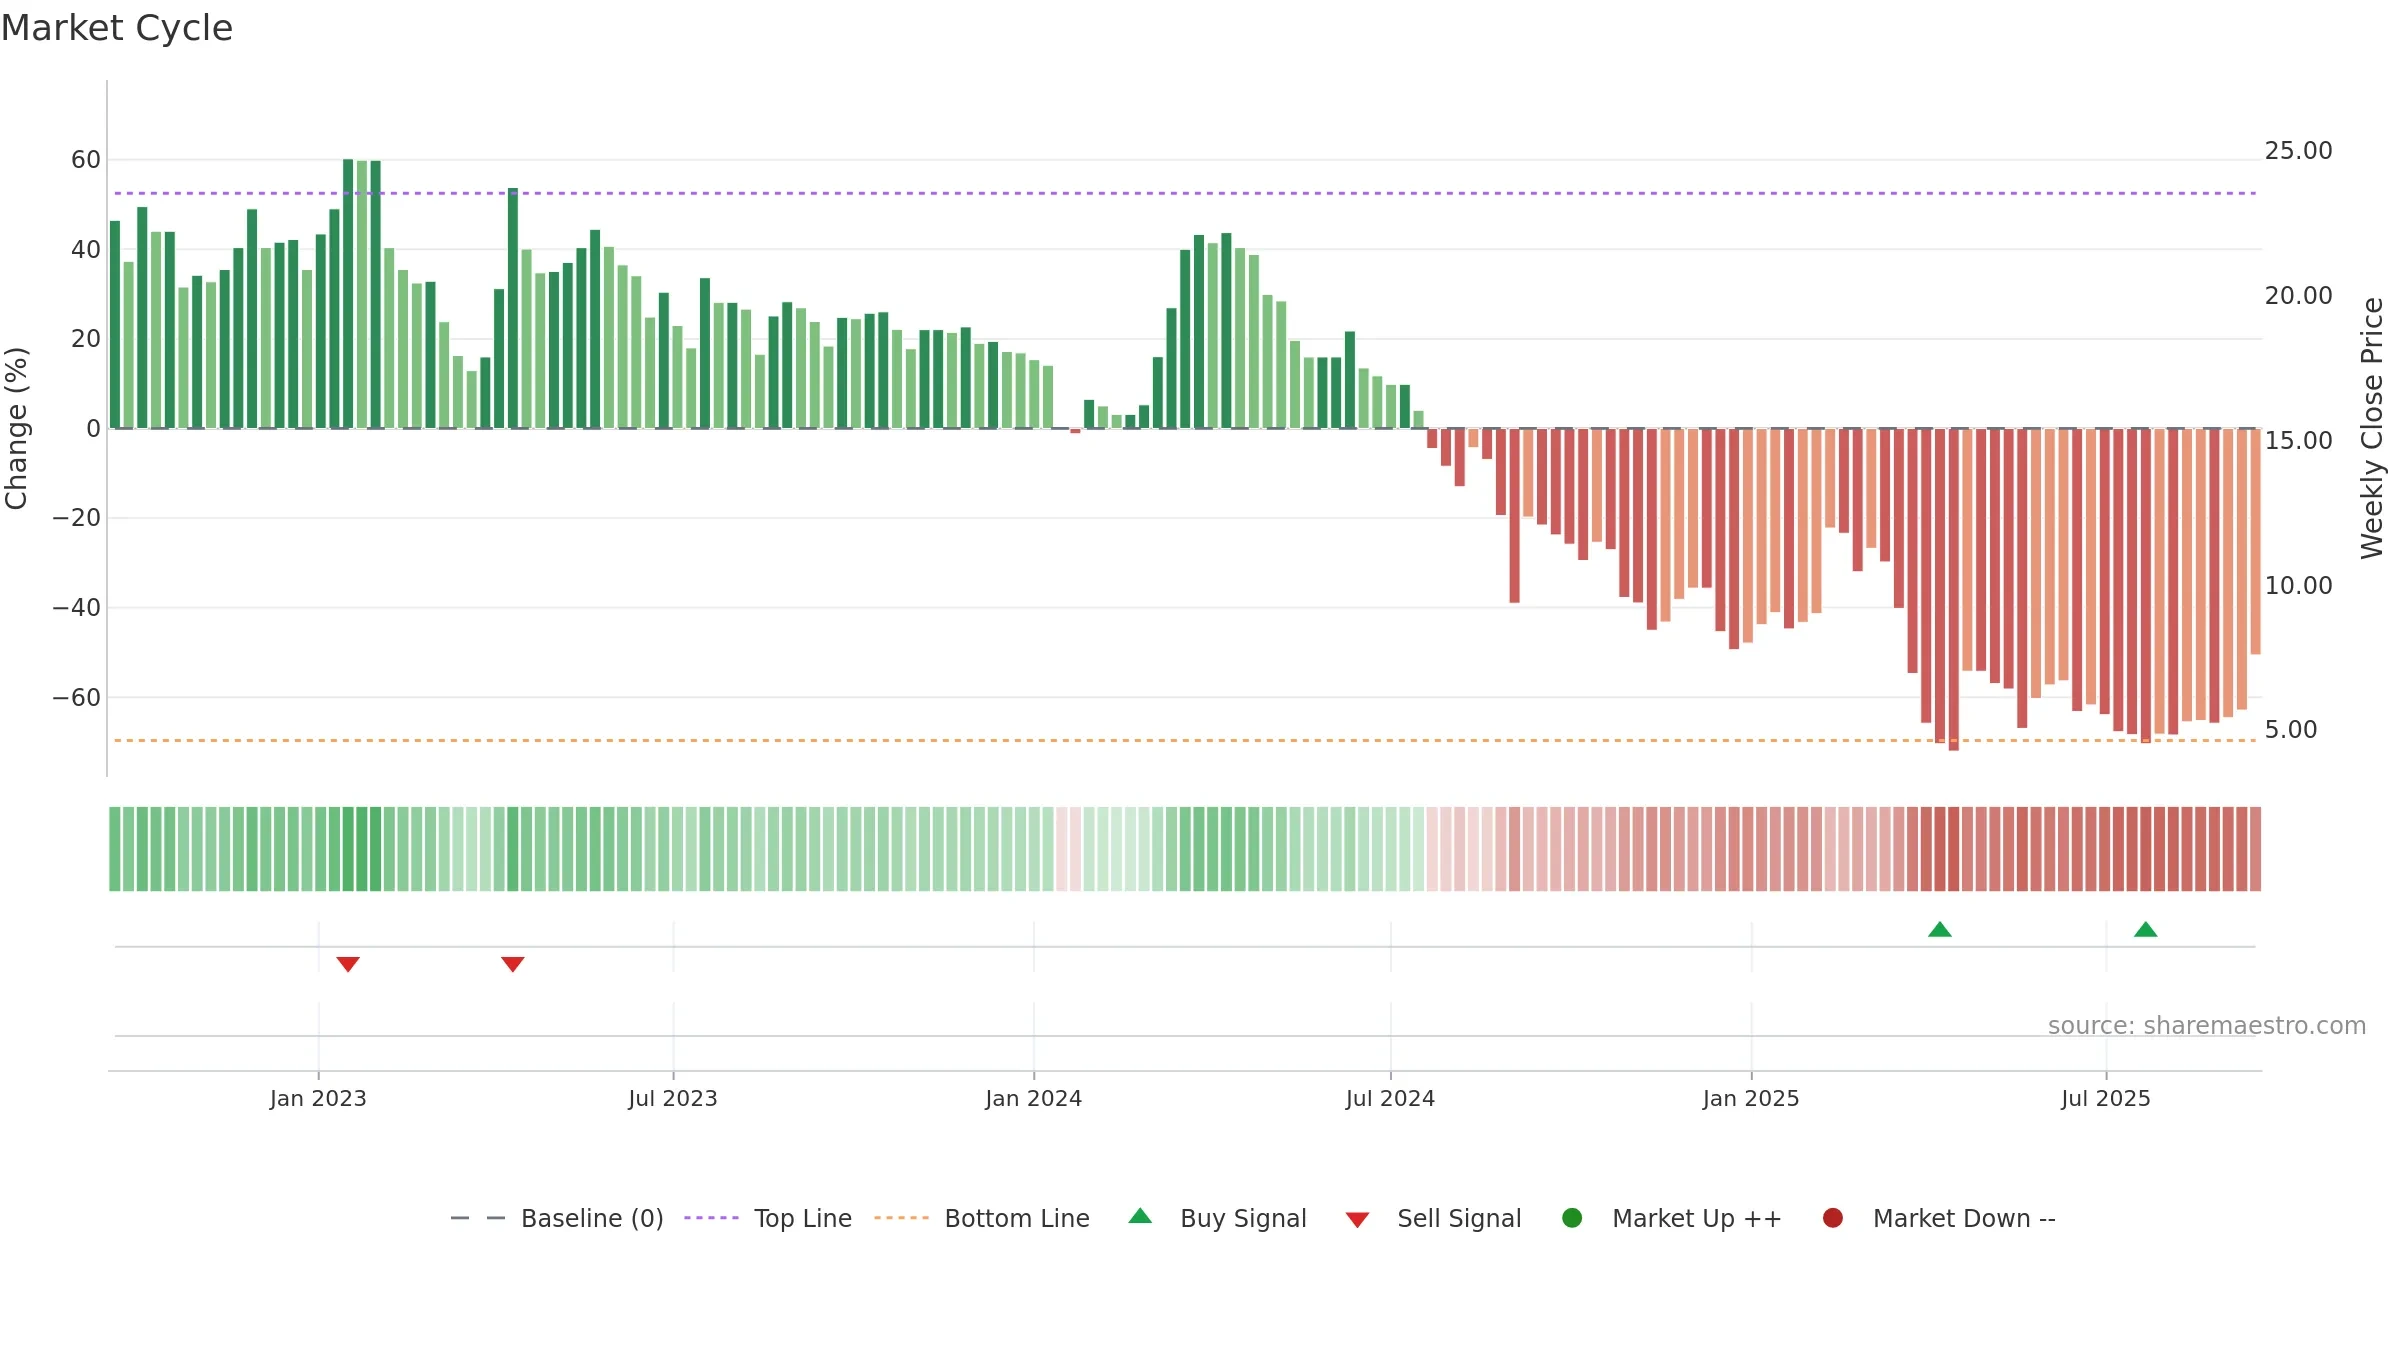Click the purple dotted Top Line legend swatch

pos(711,1218)
